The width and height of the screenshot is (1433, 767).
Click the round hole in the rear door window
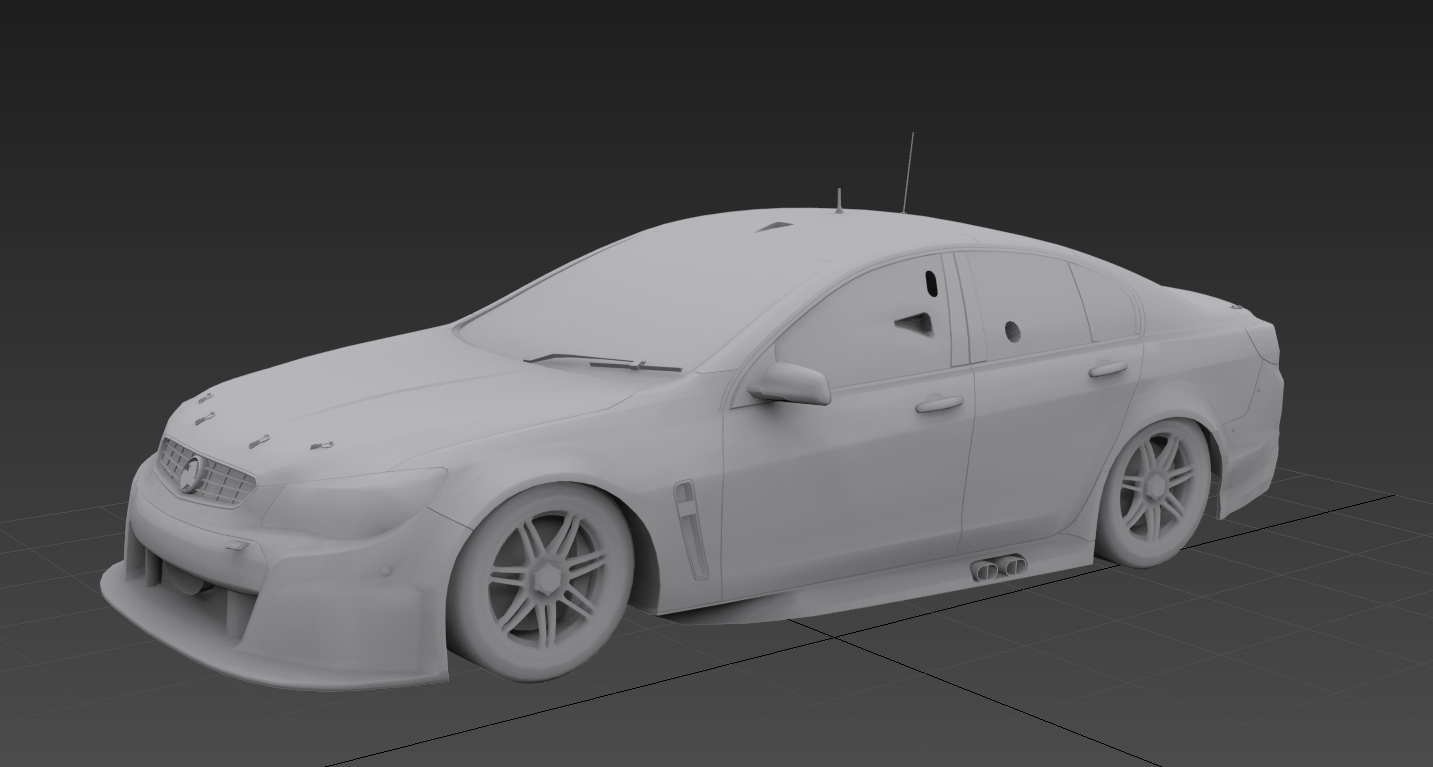1012,331
